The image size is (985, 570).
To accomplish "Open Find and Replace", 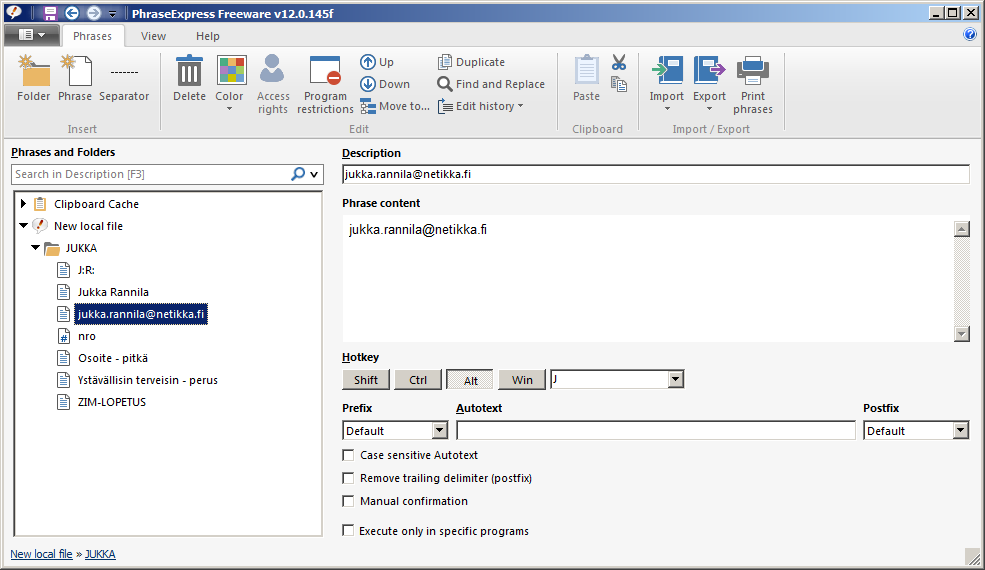I will click(491, 84).
